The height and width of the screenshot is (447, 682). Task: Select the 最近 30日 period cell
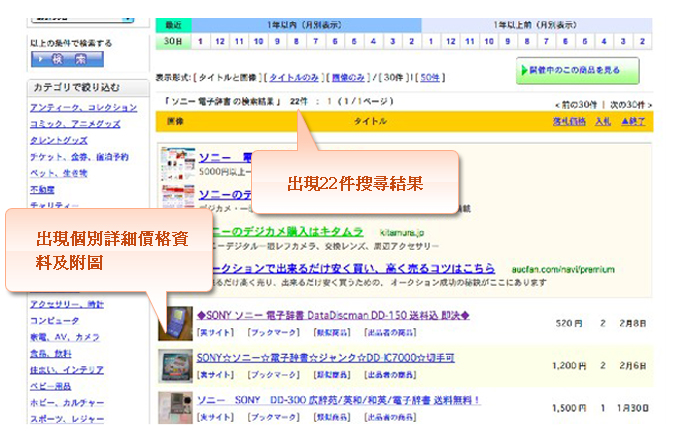[173, 41]
